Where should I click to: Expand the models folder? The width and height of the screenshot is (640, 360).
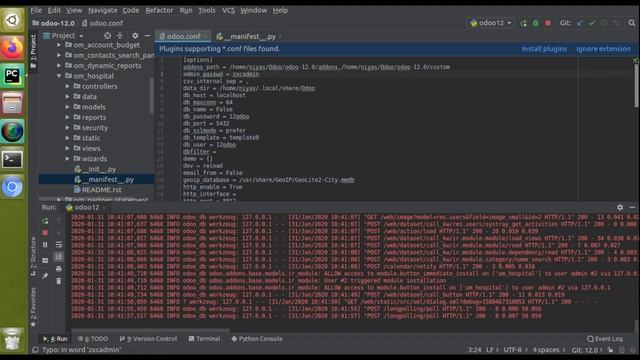pos(67,107)
